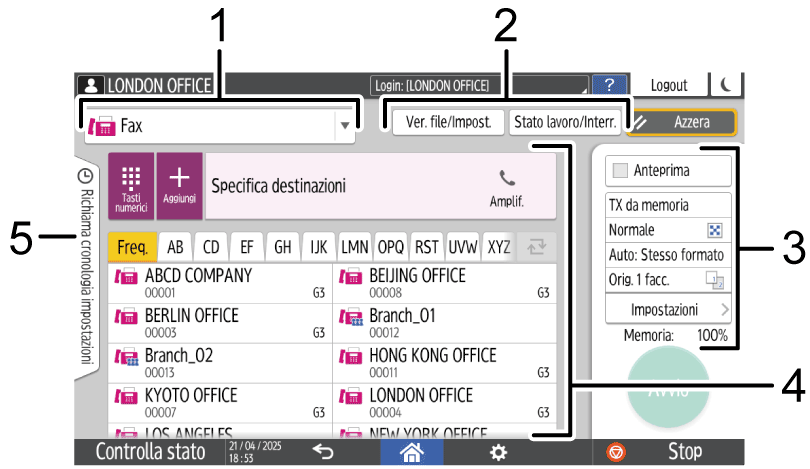The height and width of the screenshot is (469, 810).
Task: Open the TX da memoria setting
Action: (x=668, y=205)
